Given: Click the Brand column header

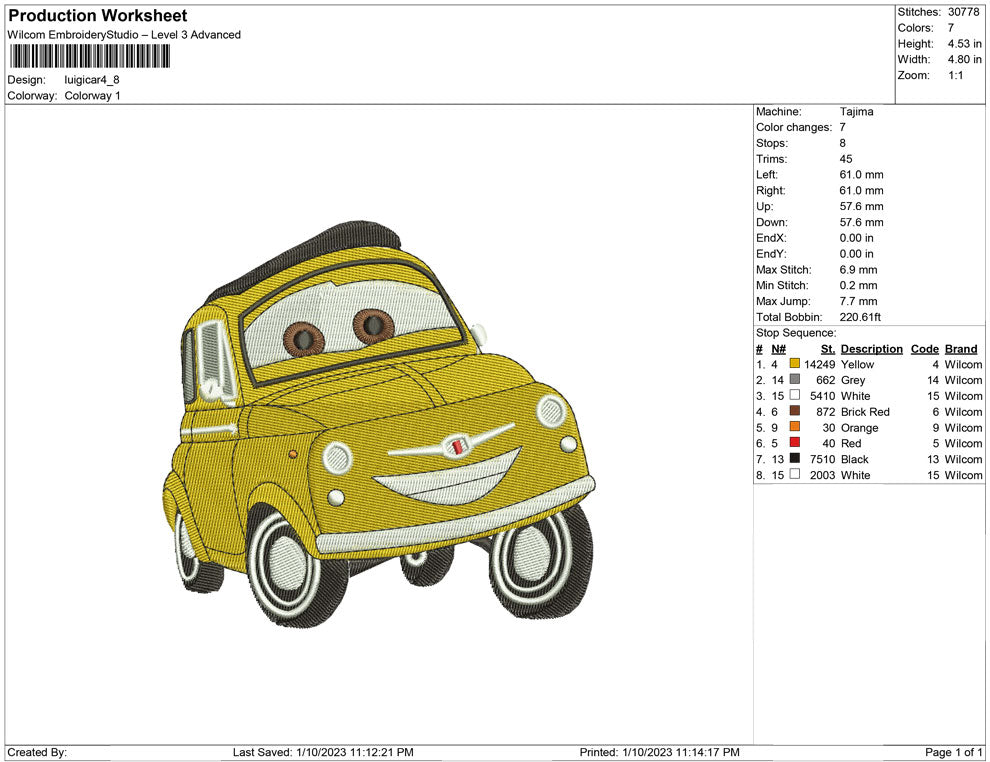Looking at the screenshot, I should [961, 349].
